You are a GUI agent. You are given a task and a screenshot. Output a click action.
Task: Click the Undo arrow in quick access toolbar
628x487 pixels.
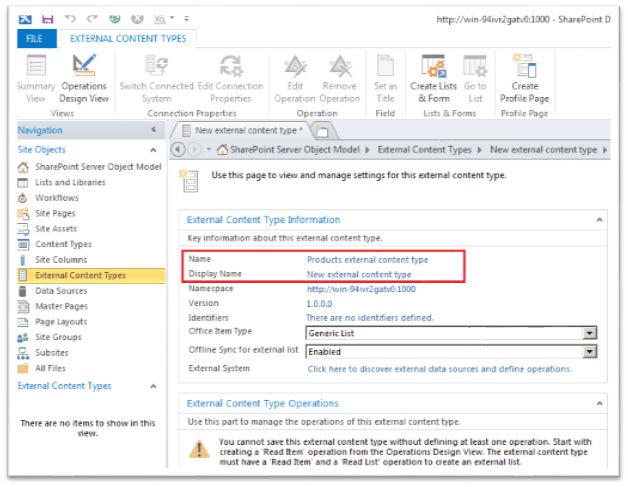tap(70, 19)
